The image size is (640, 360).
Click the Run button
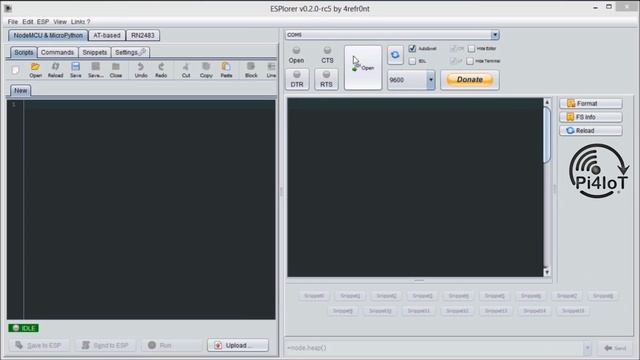(x=172, y=345)
